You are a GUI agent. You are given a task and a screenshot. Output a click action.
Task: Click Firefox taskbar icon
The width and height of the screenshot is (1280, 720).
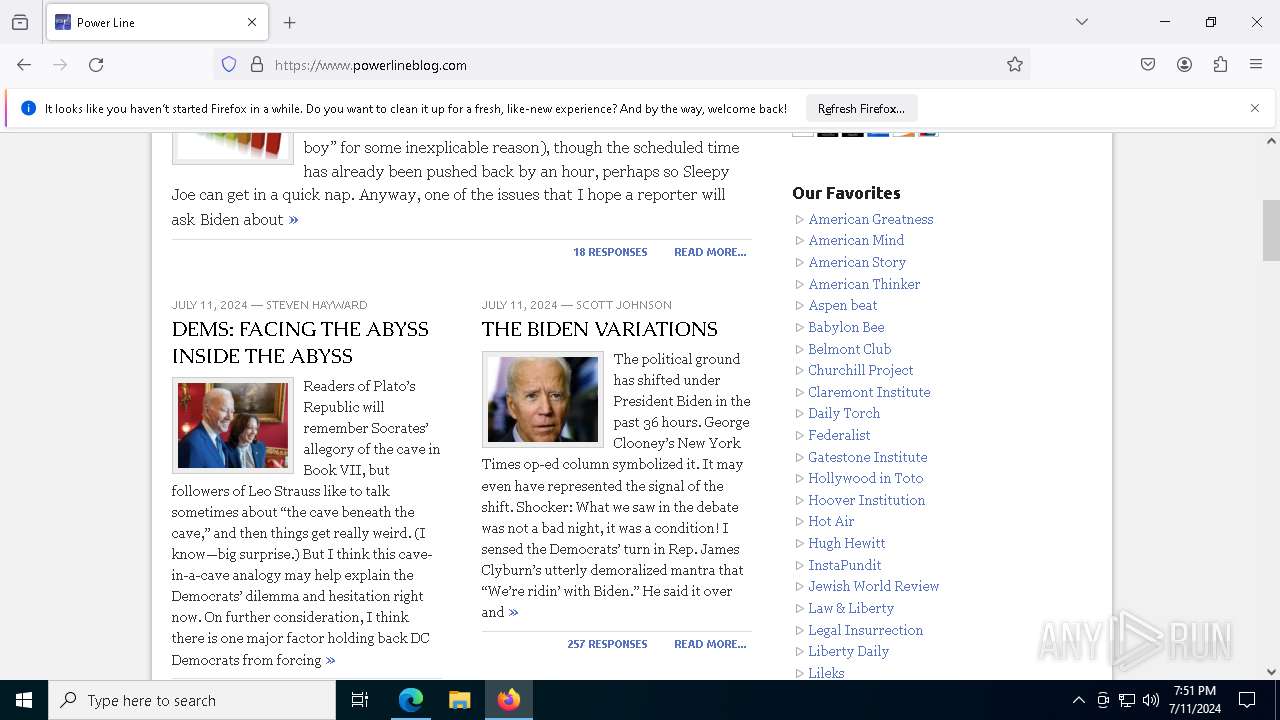pyautogui.click(x=509, y=700)
